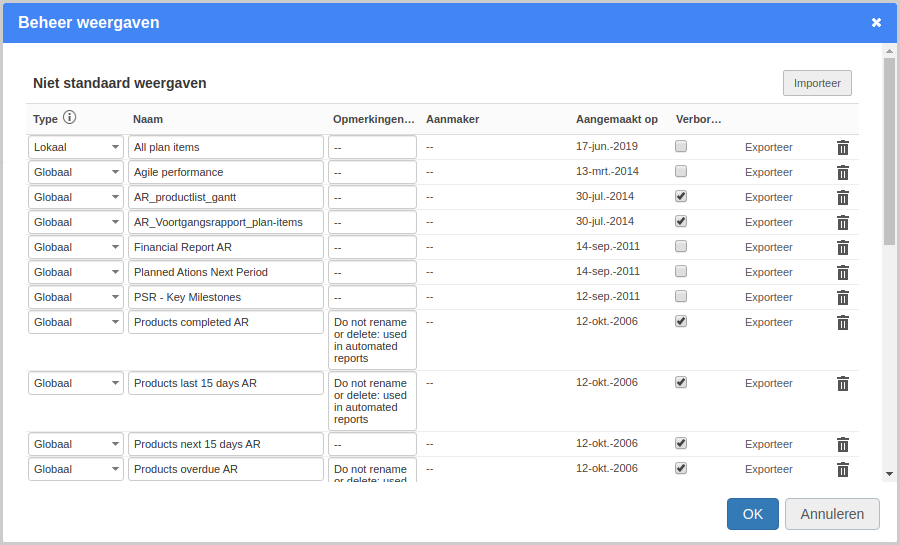Click the Annuleren button
The height and width of the screenshot is (545, 900).
point(832,514)
